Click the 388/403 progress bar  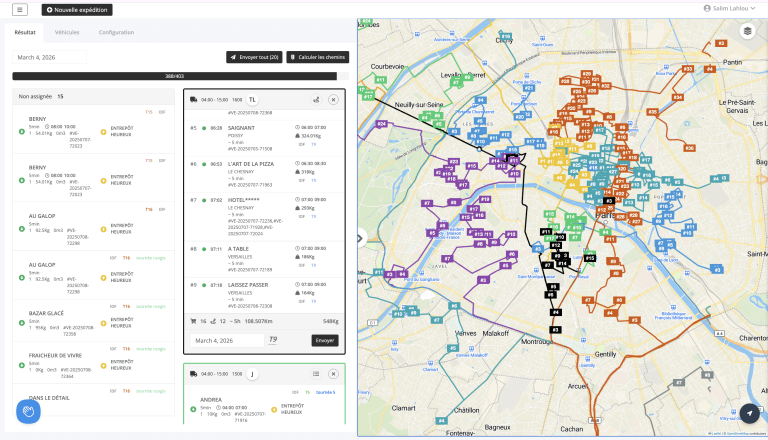click(x=175, y=75)
